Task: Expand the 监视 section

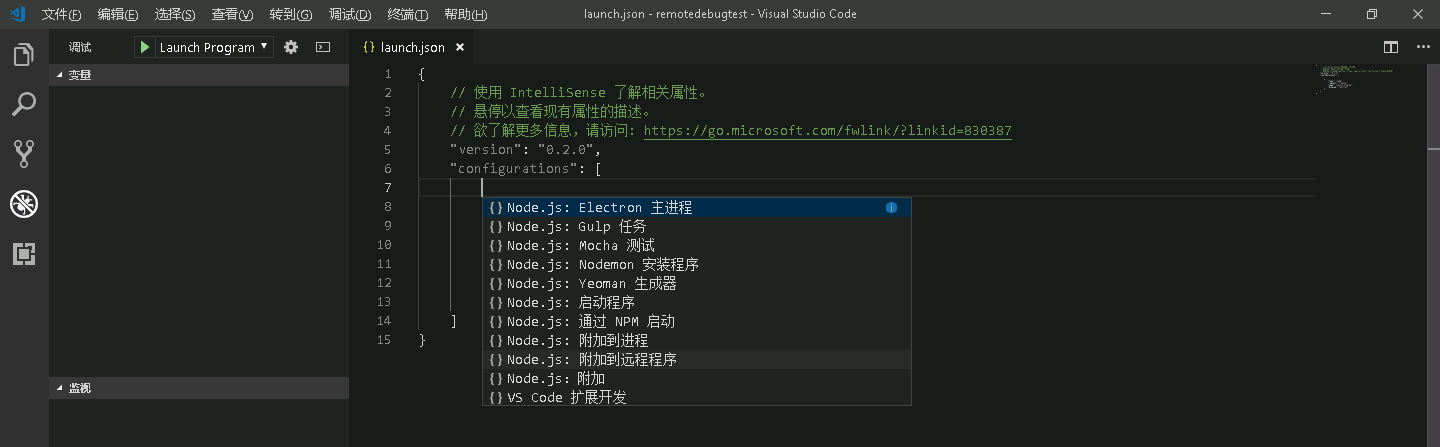Action: [199, 387]
